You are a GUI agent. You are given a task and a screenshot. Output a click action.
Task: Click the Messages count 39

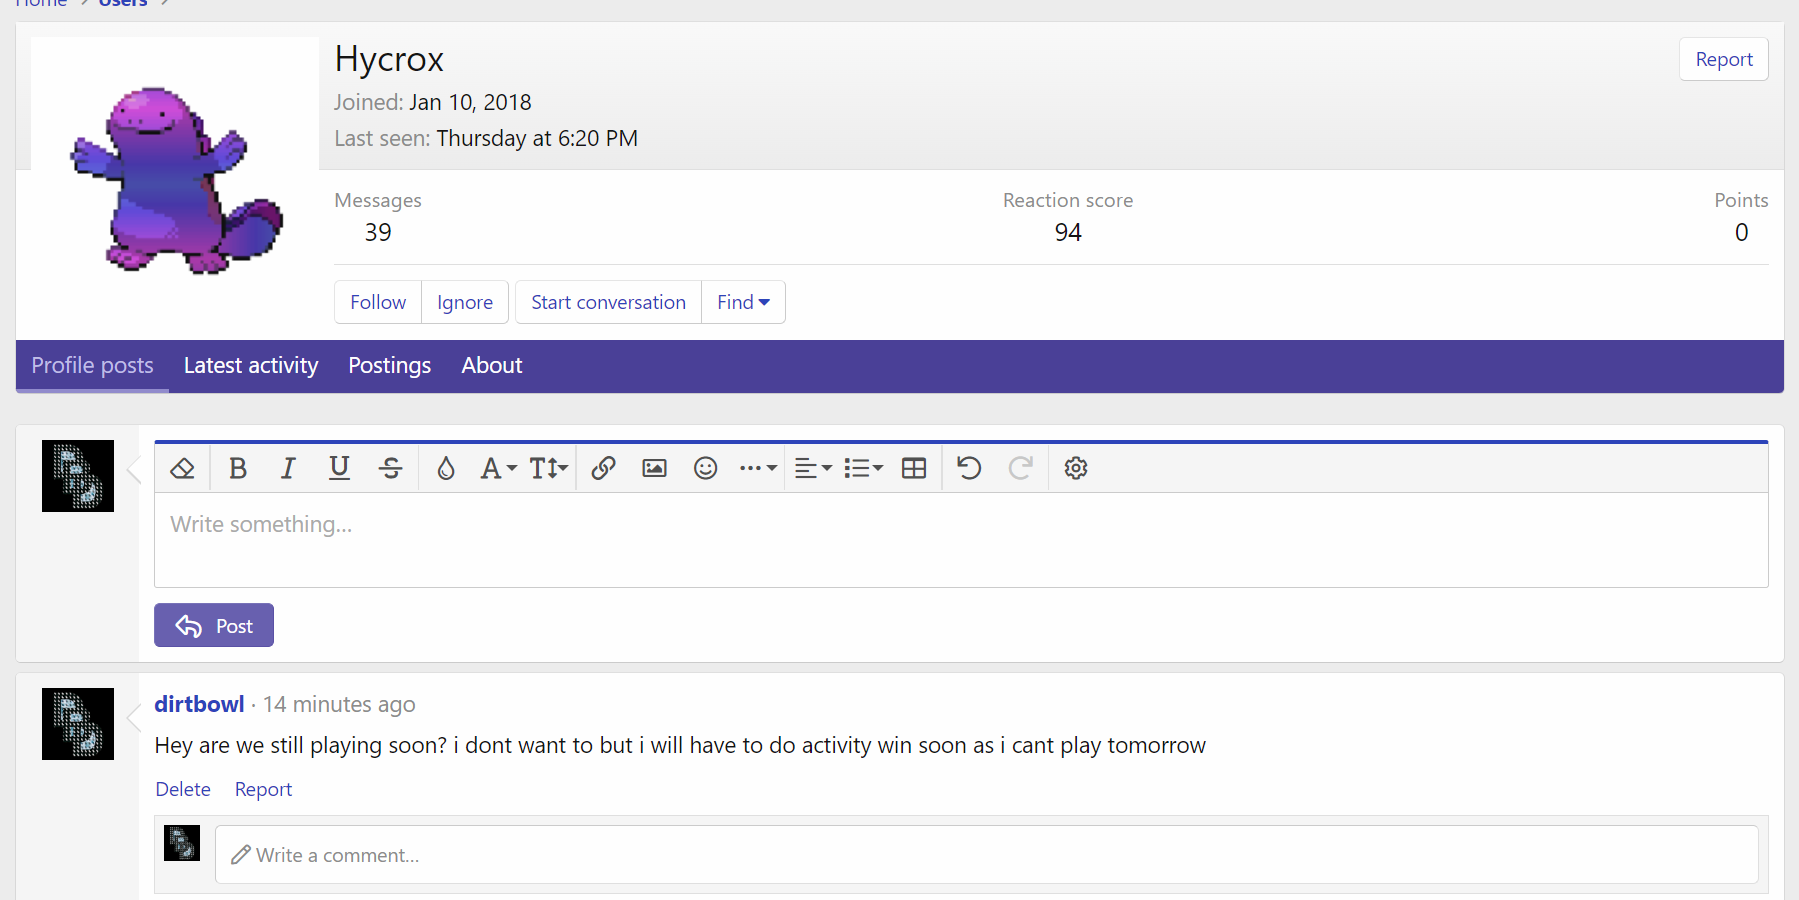[x=378, y=232]
